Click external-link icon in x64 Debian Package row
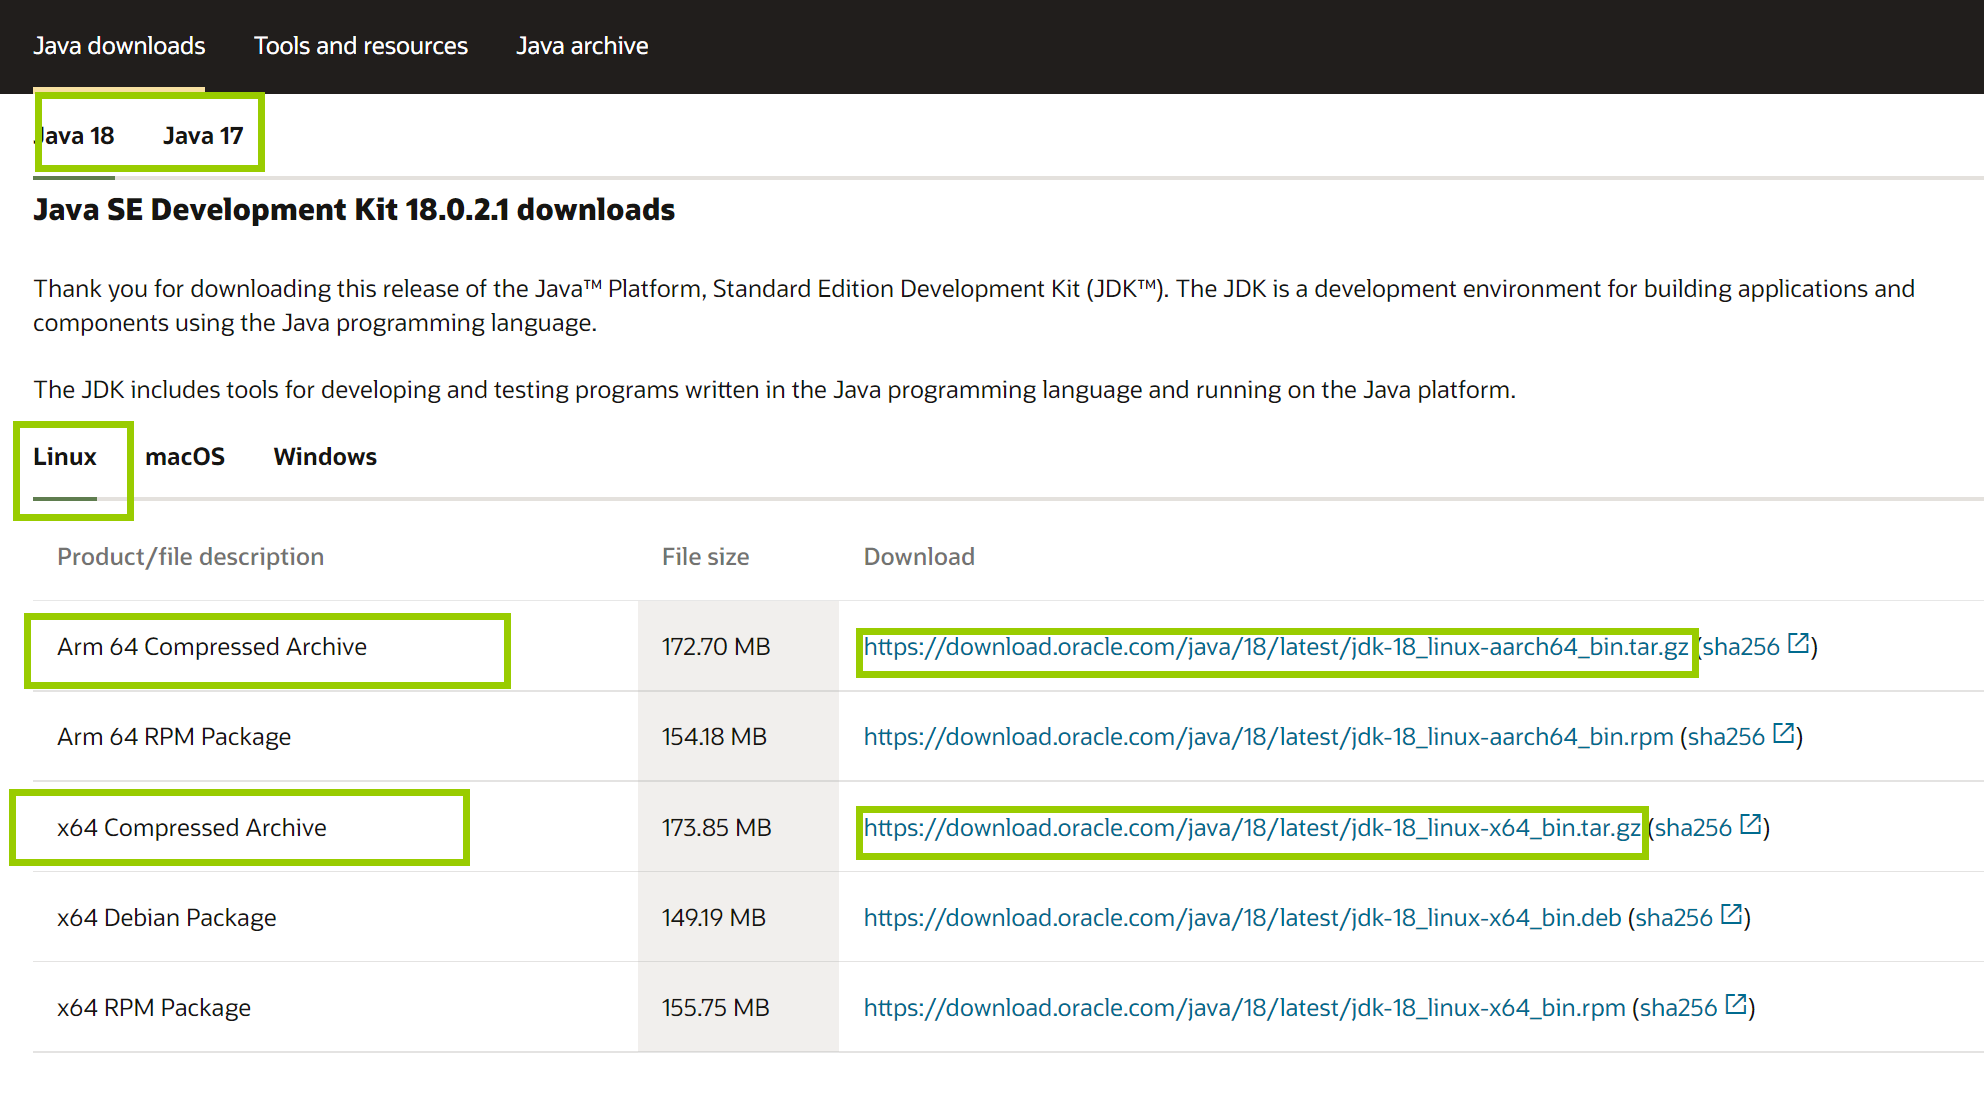1984x1108 pixels. 1731,914
